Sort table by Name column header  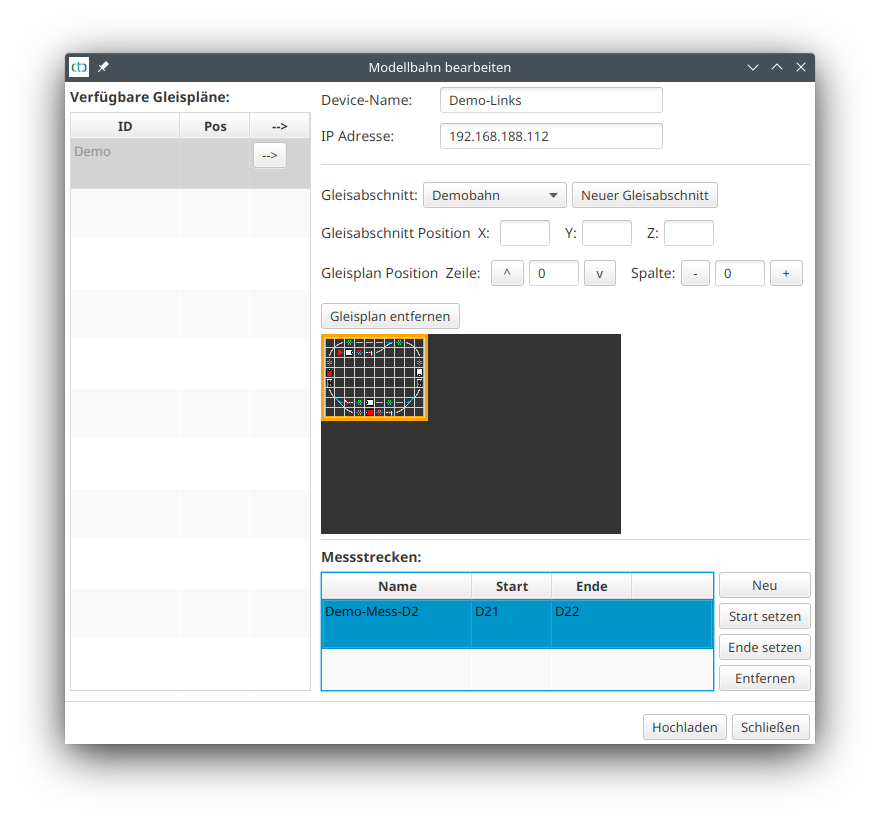coord(397,586)
